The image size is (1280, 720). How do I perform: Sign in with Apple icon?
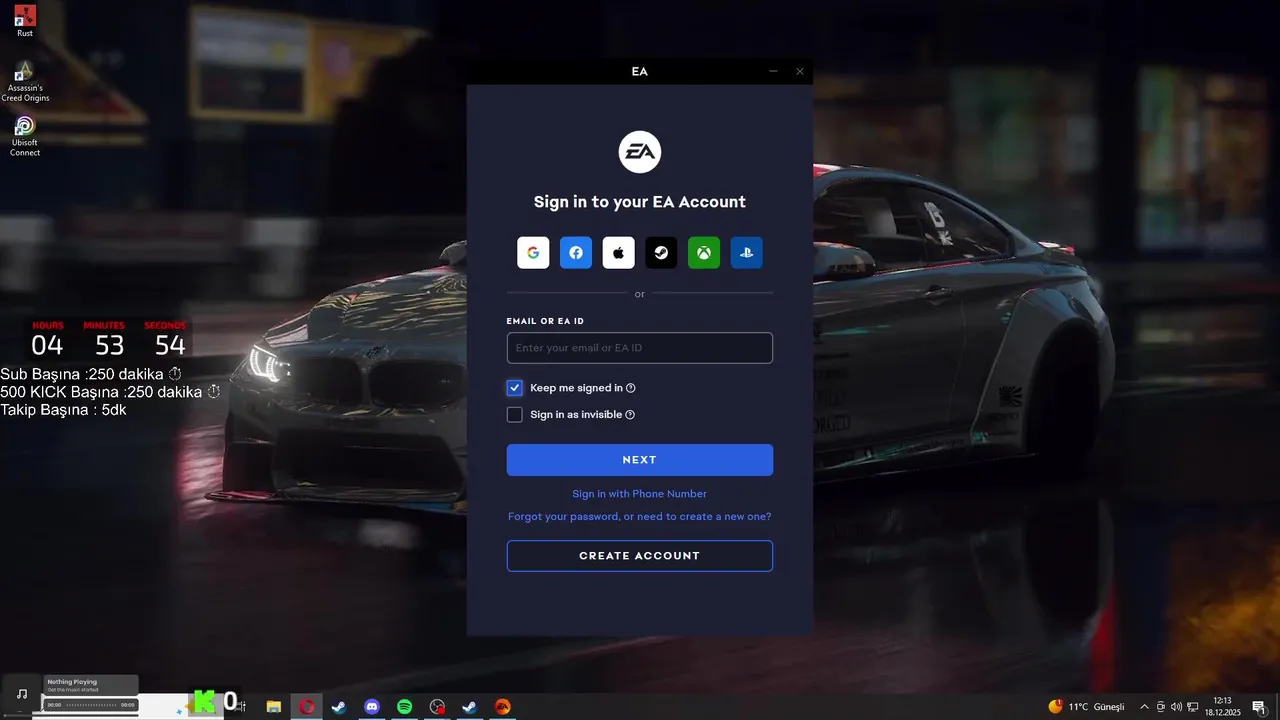click(x=619, y=253)
